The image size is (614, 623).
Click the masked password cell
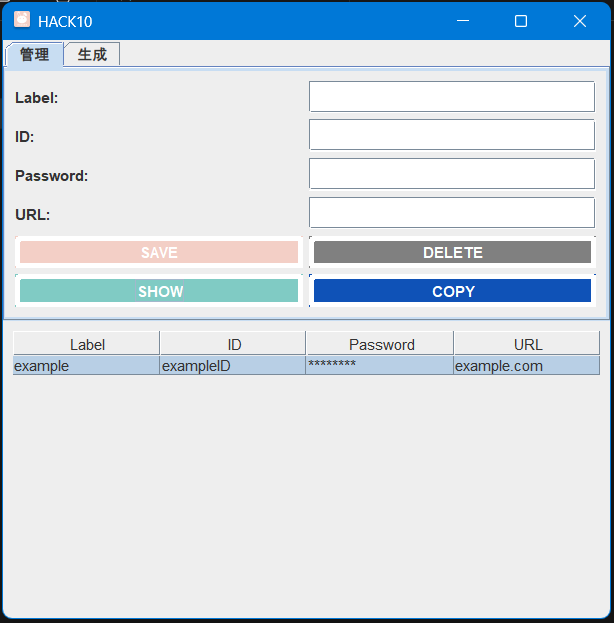[380, 366]
